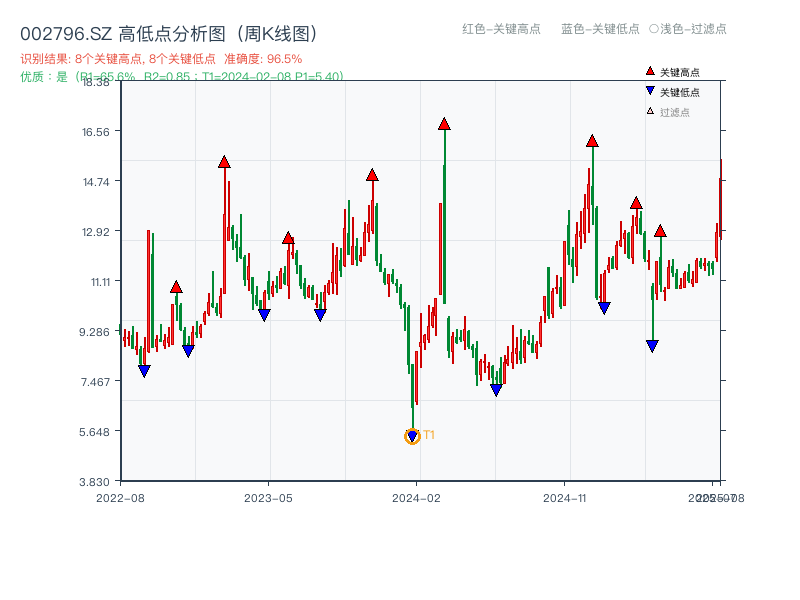The image size is (800, 600).
Task: Select the highest red triangle marker near 16.56
Action: [x=443, y=123]
